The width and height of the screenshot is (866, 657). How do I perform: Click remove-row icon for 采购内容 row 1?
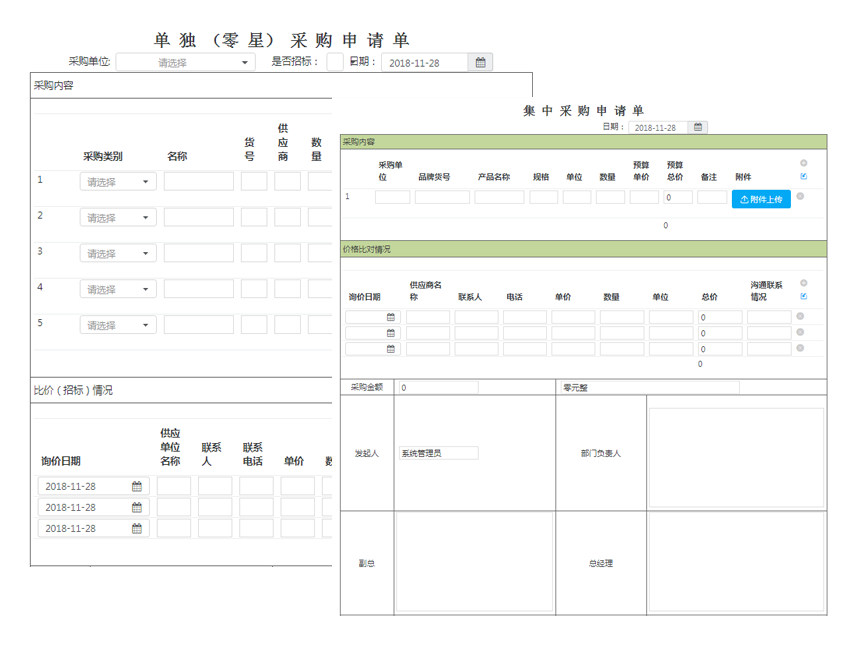(800, 196)
